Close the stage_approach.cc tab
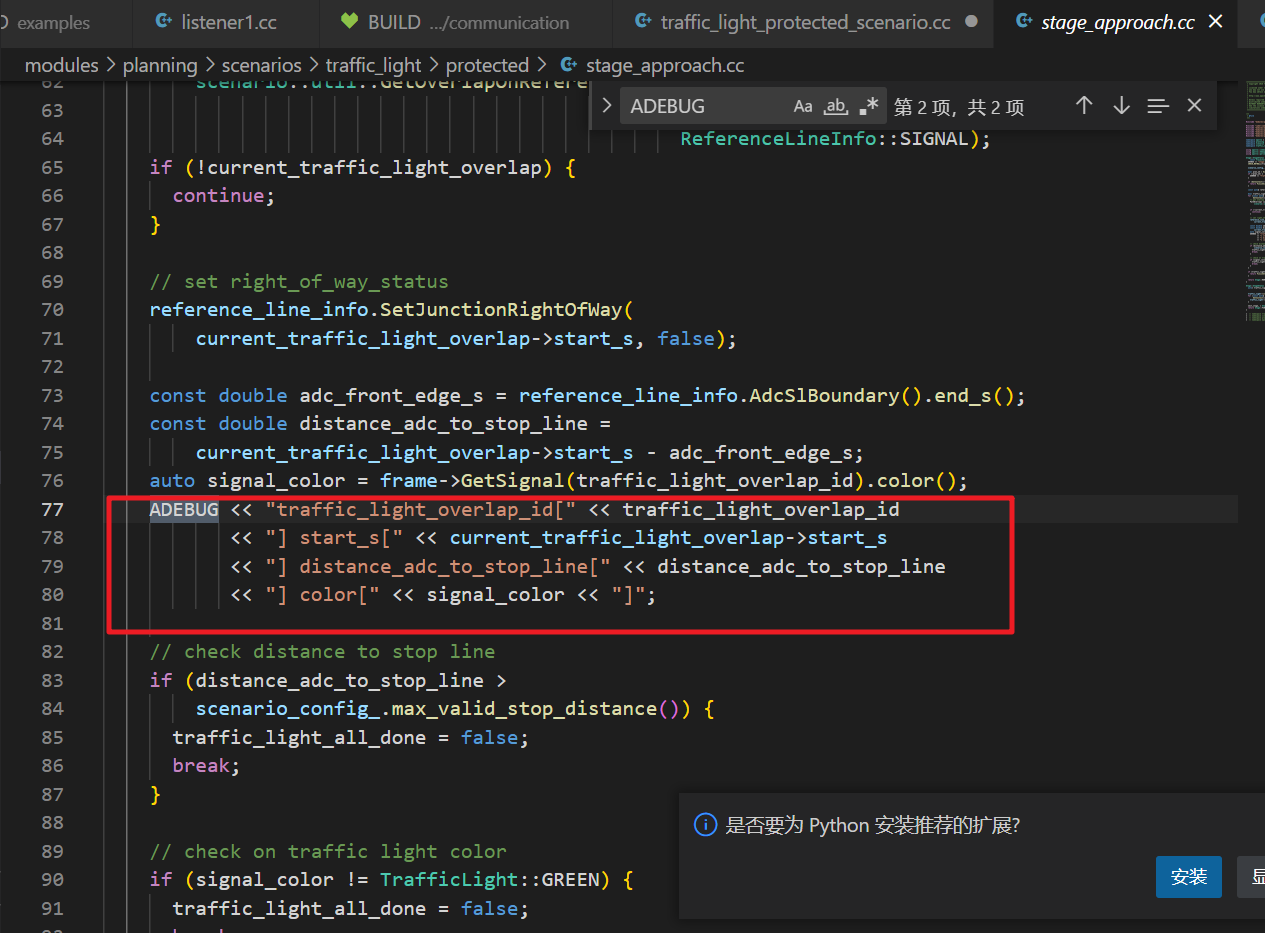The height and width of the screenshot is (933, 1265). click(x=1216, y=22)
